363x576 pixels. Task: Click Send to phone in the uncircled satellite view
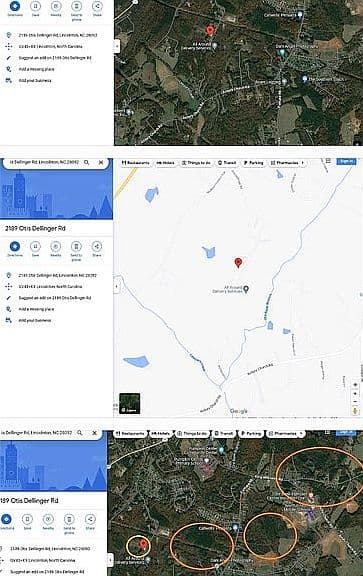[x=76, y=6]
